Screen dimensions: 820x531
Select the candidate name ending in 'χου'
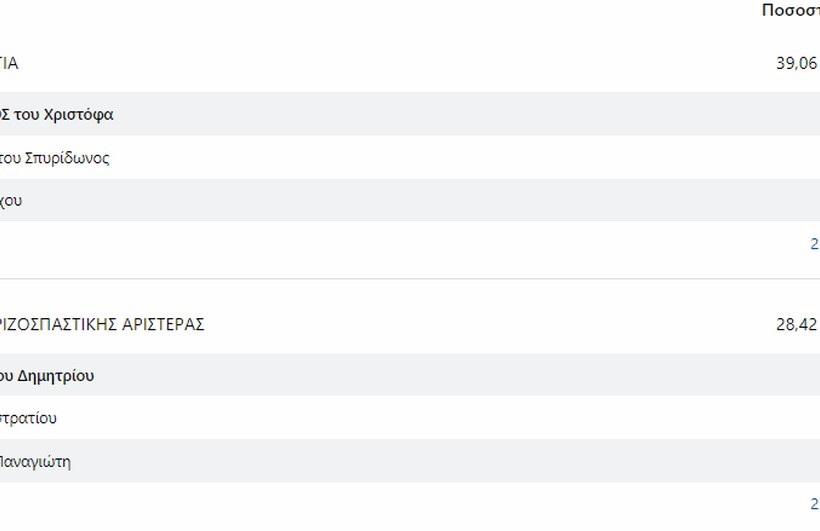click(x=11, y=201)
